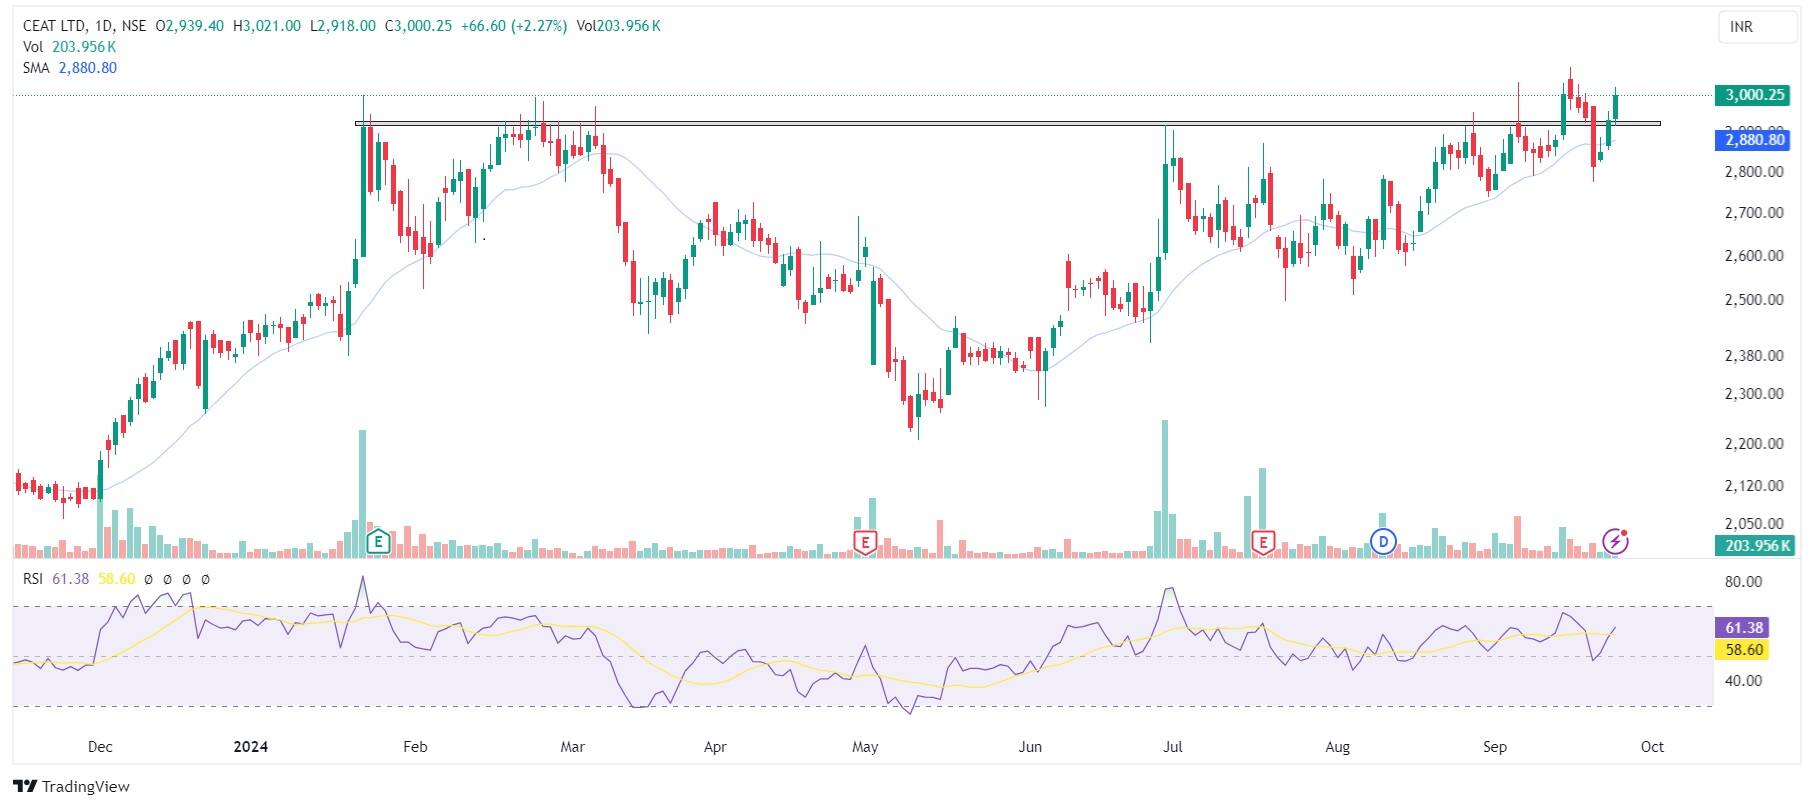
Task: Click the 40.00 RSI axis label
Action: 1744,681
